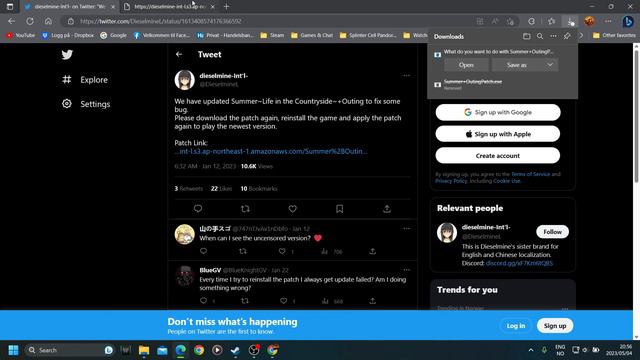
Task: Open the Windows Start menu
Action: pyautogui.click(x=13, y=350)
